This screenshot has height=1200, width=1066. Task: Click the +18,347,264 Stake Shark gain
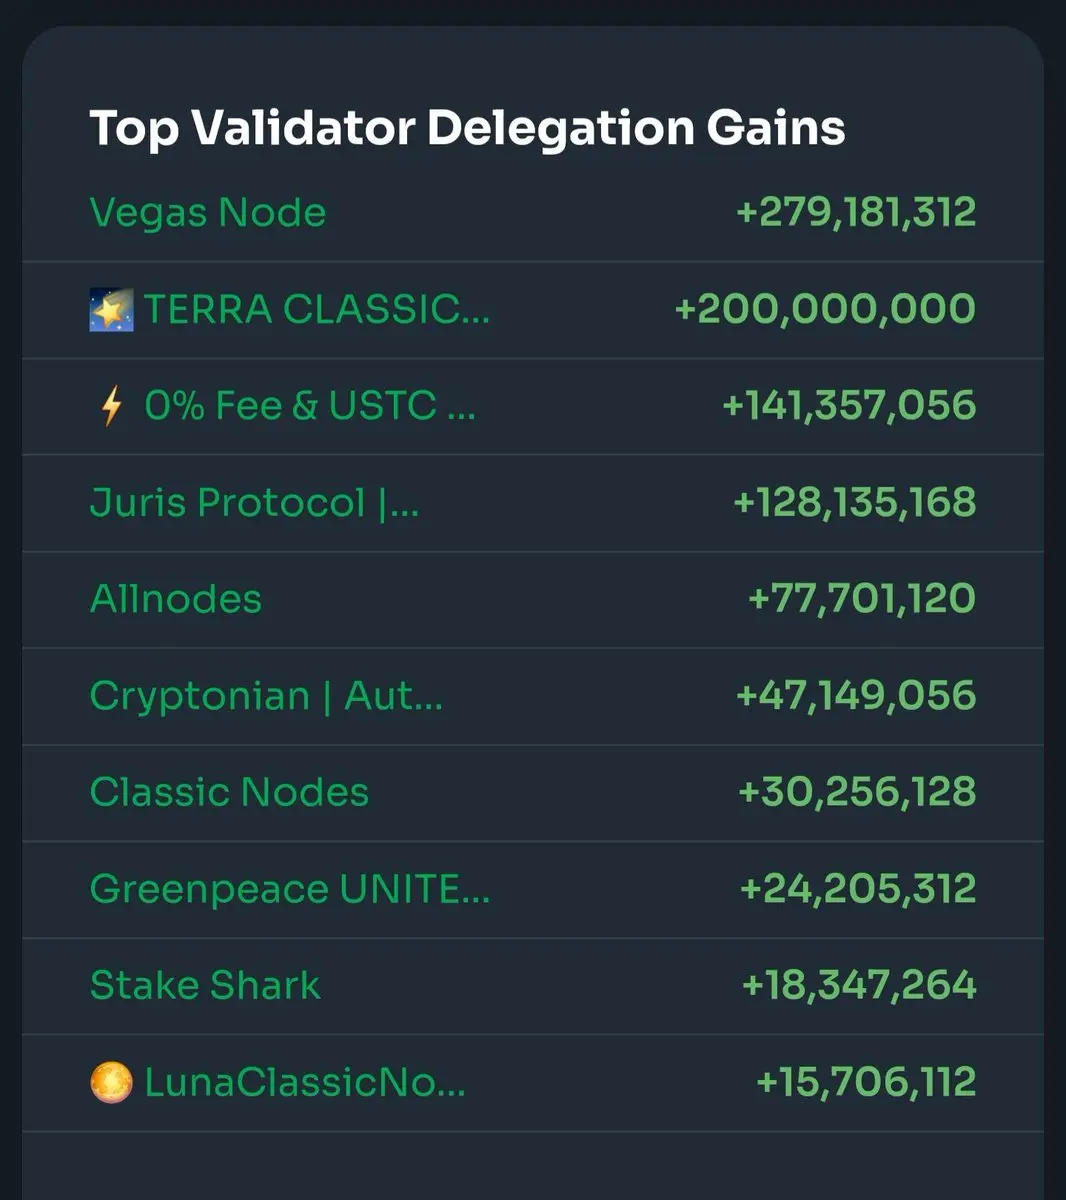(x=859, y=986)
